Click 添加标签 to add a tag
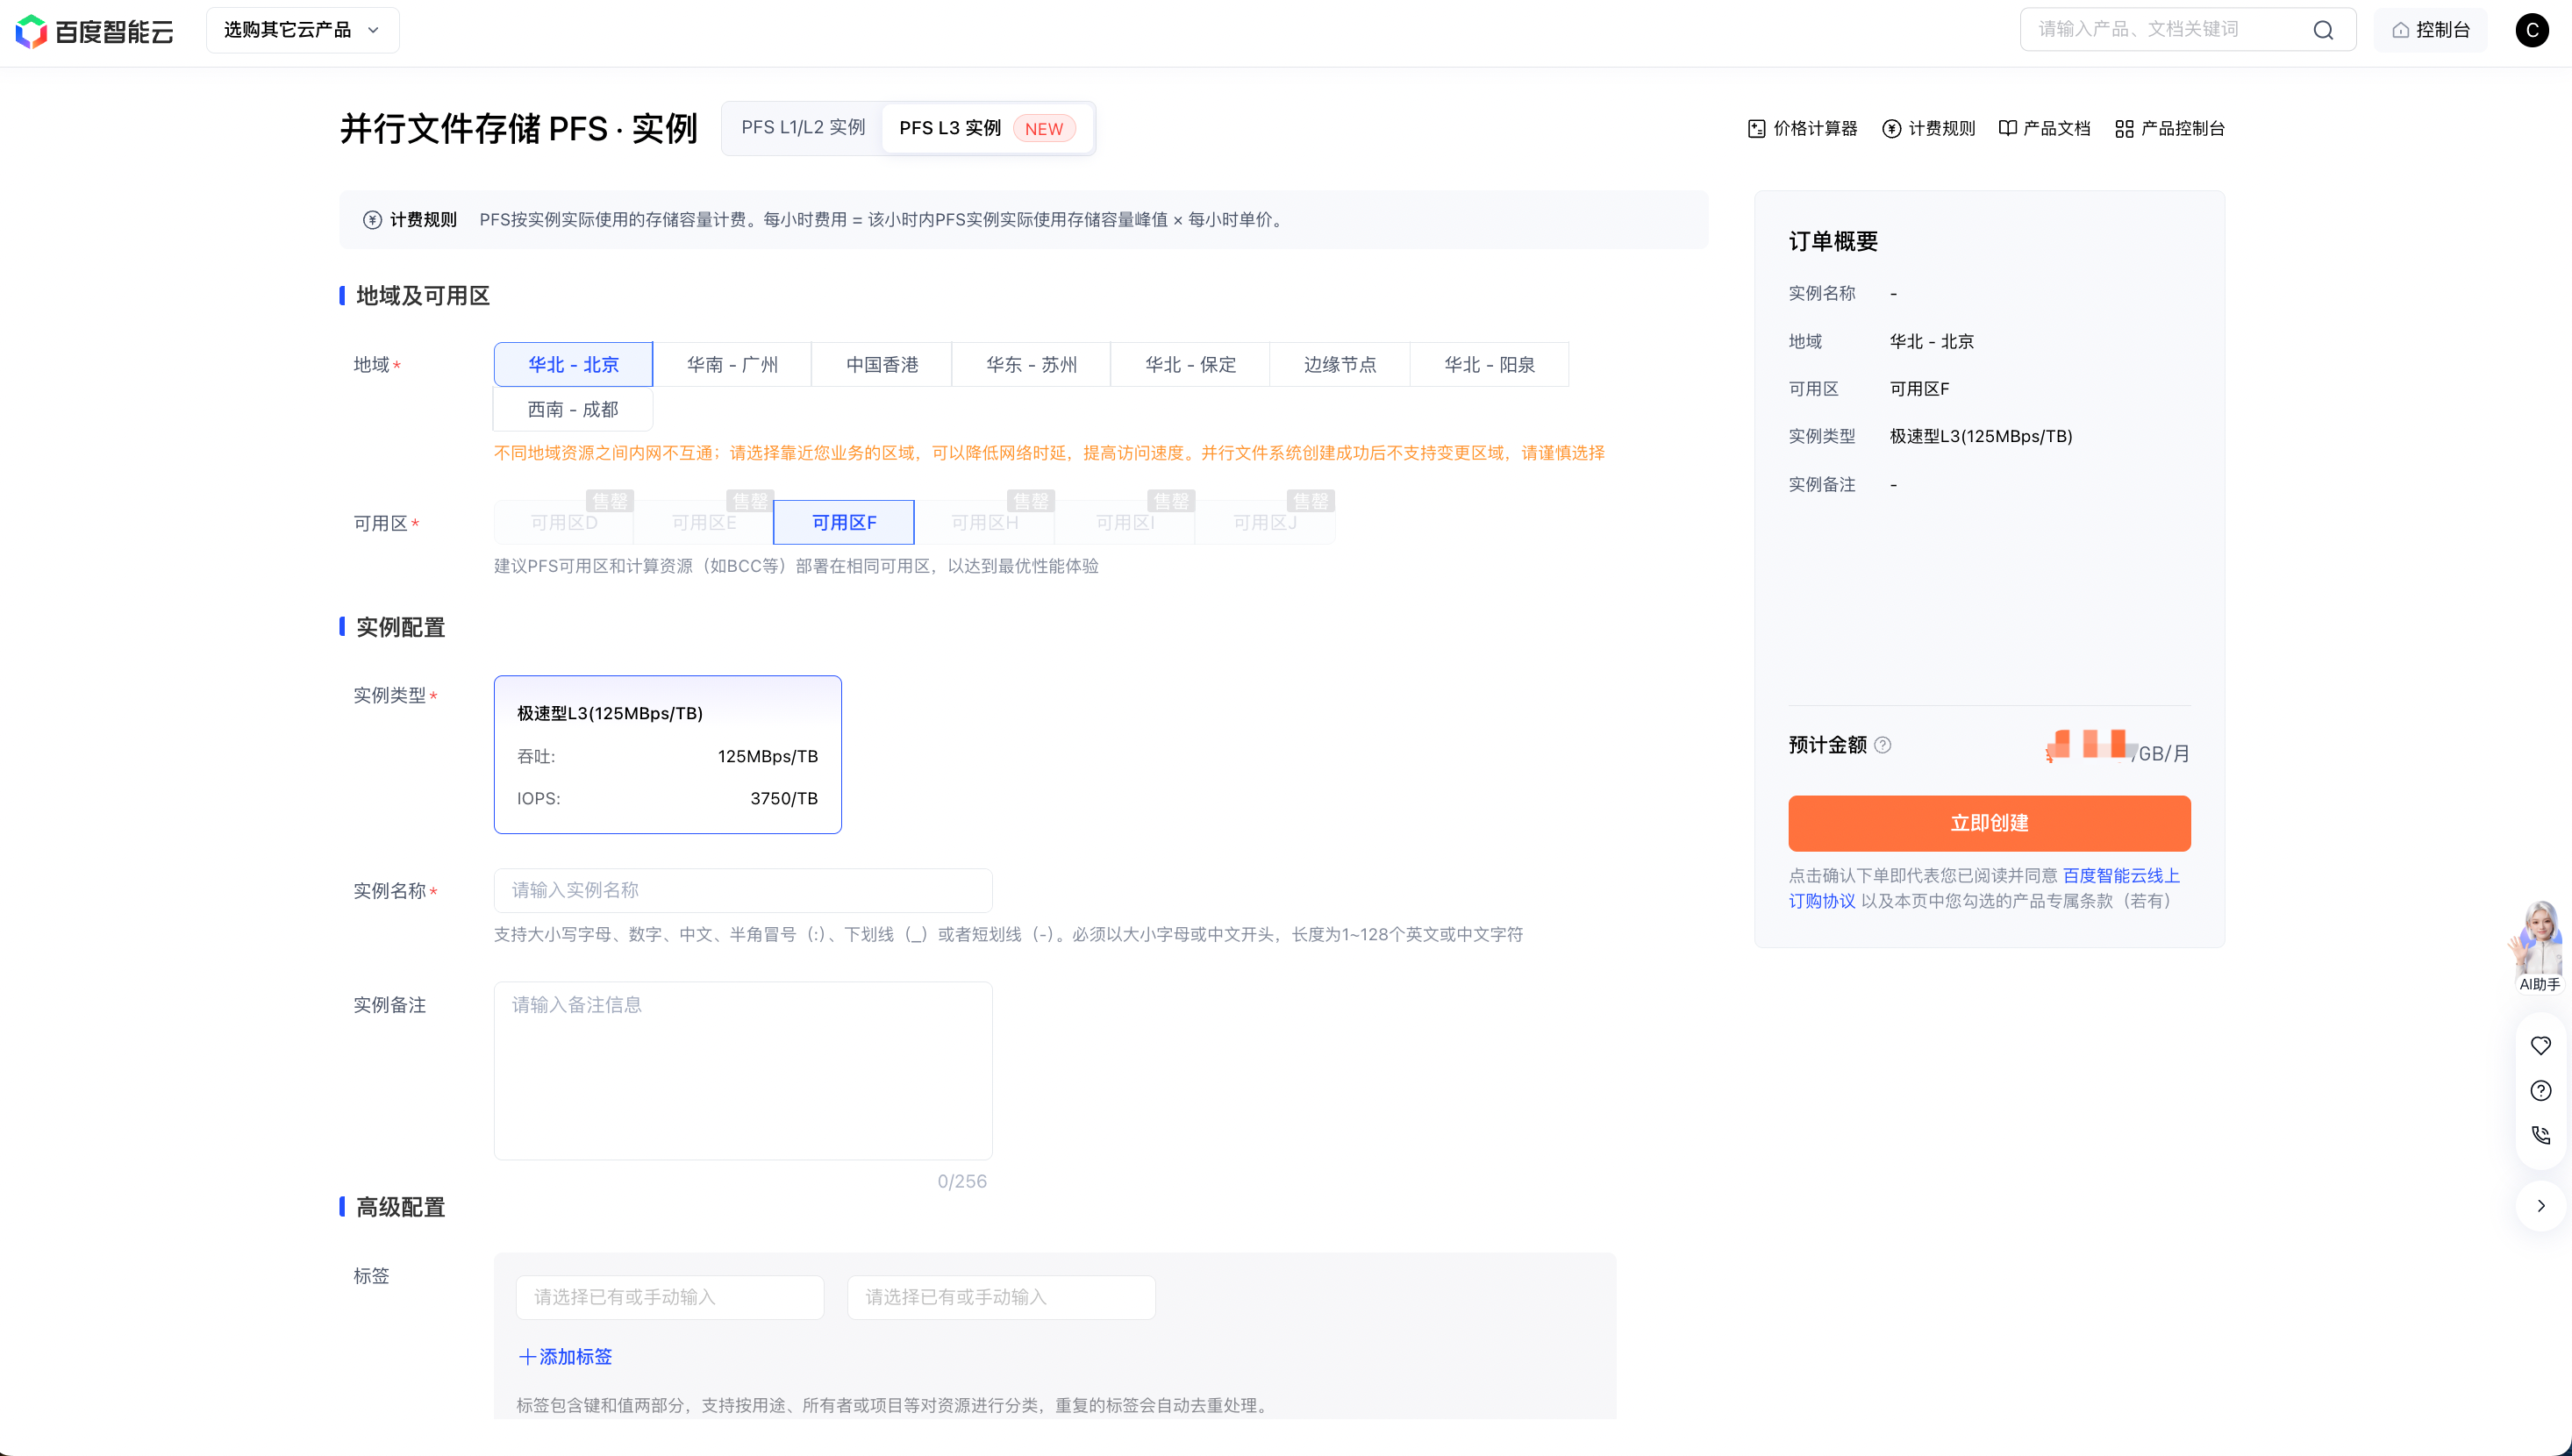 click(565, 1356)
